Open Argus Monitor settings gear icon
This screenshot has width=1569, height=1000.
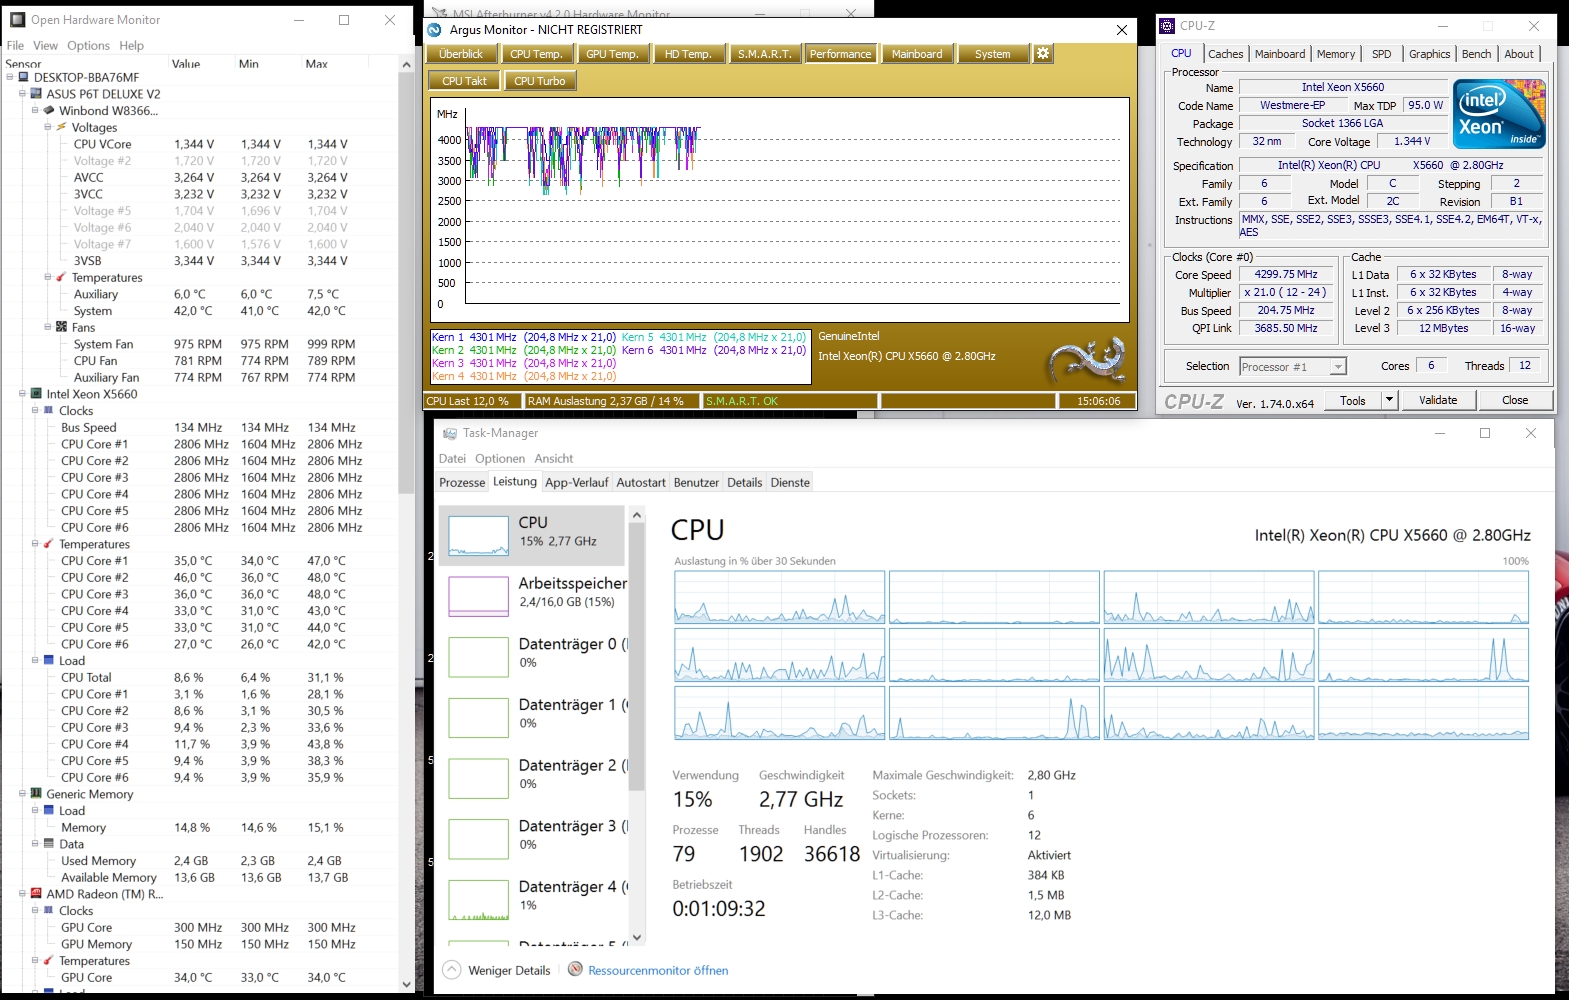(1043, 54)
